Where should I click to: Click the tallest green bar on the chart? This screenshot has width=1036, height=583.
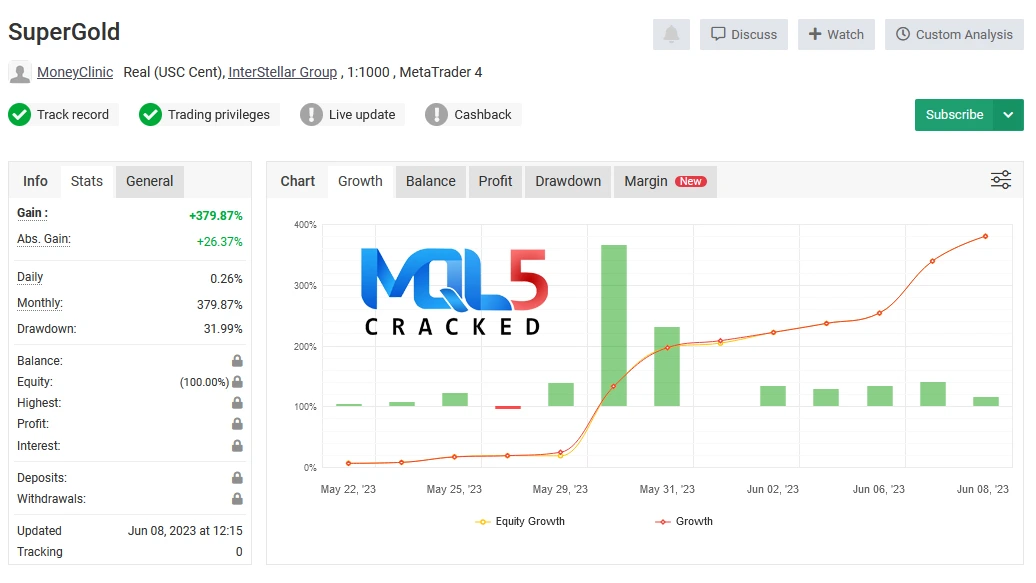[614, 325]
